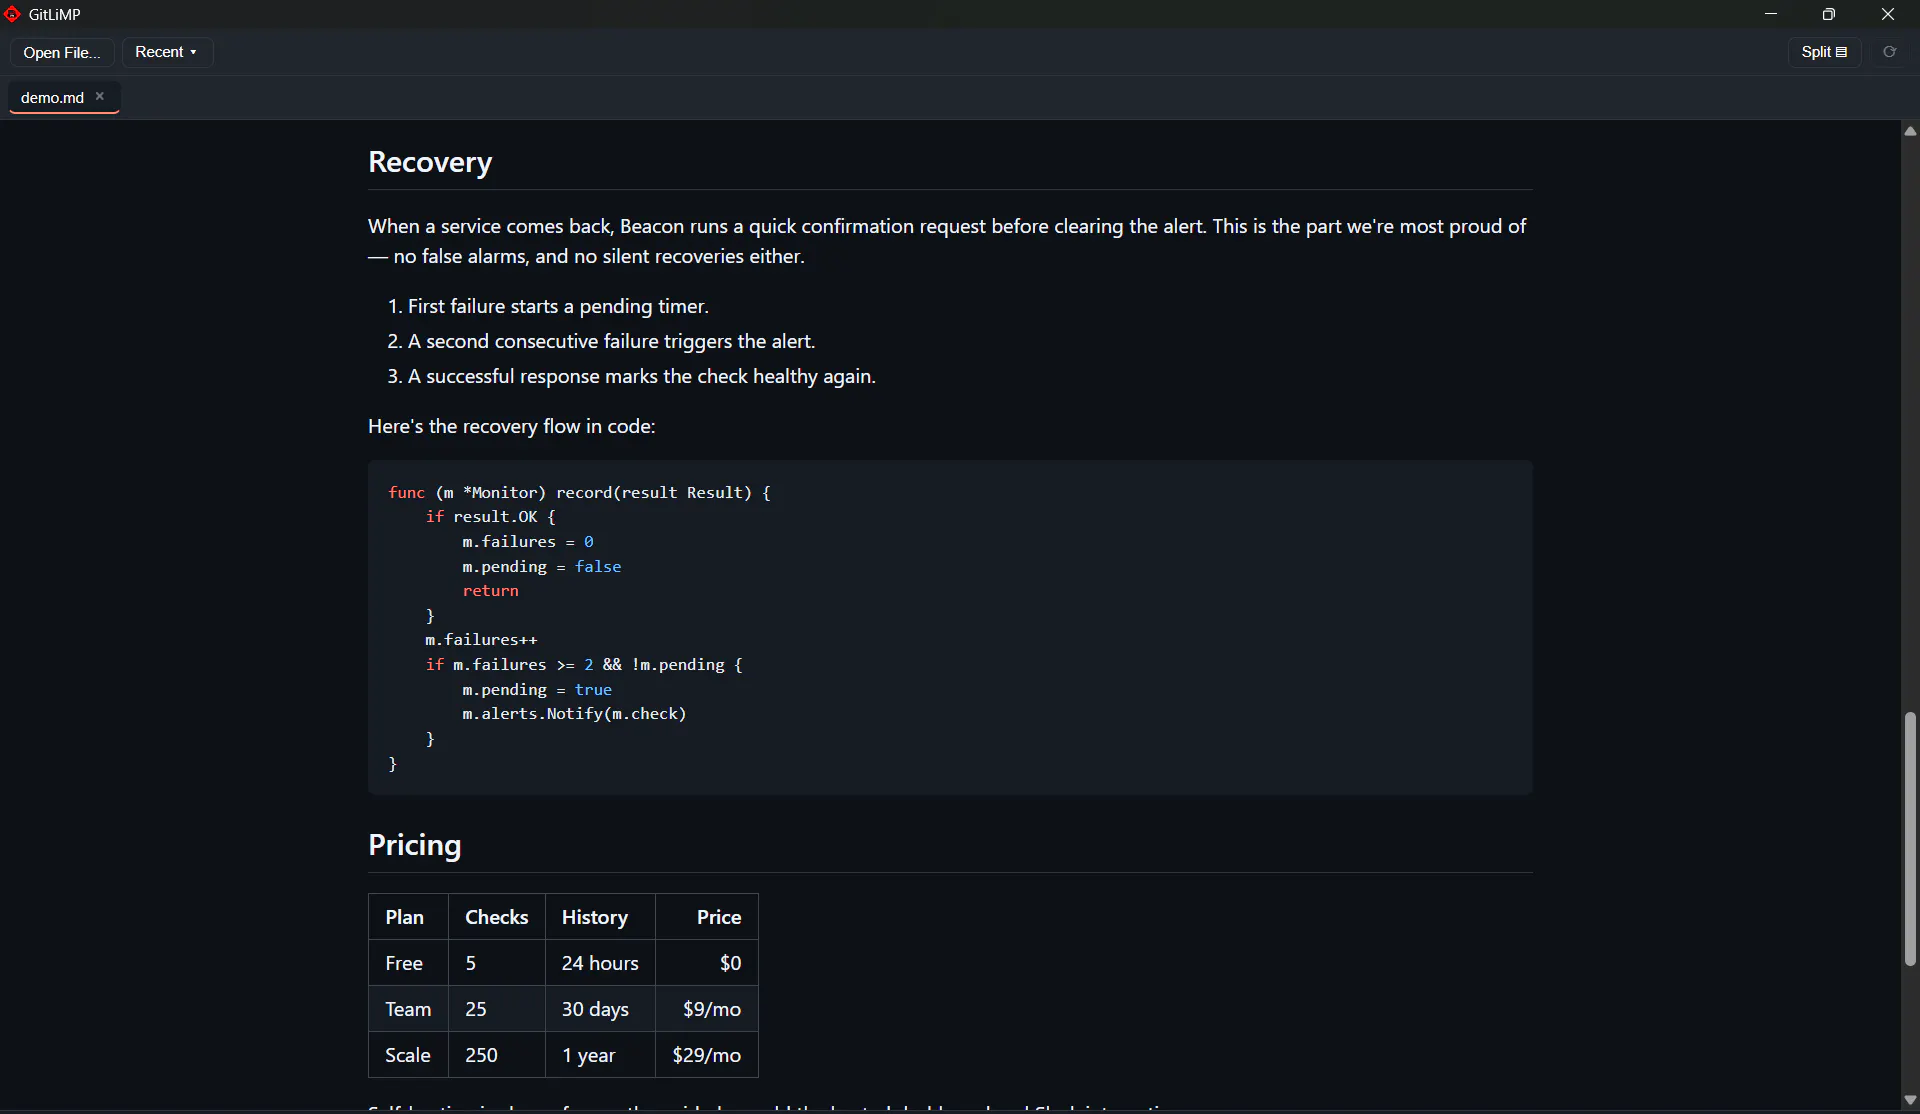Viewport: 1920px width, 1114px height.
Task: Click 'A second consecutive failure triggers the alert.'
Action: coord(611,341)
